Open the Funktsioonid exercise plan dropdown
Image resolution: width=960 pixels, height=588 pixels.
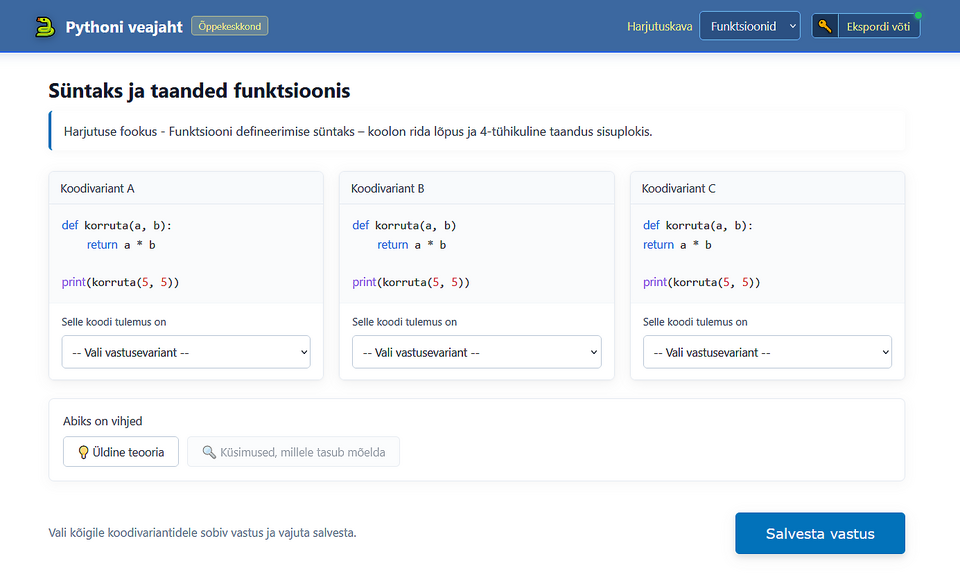(x=749, y=26)
